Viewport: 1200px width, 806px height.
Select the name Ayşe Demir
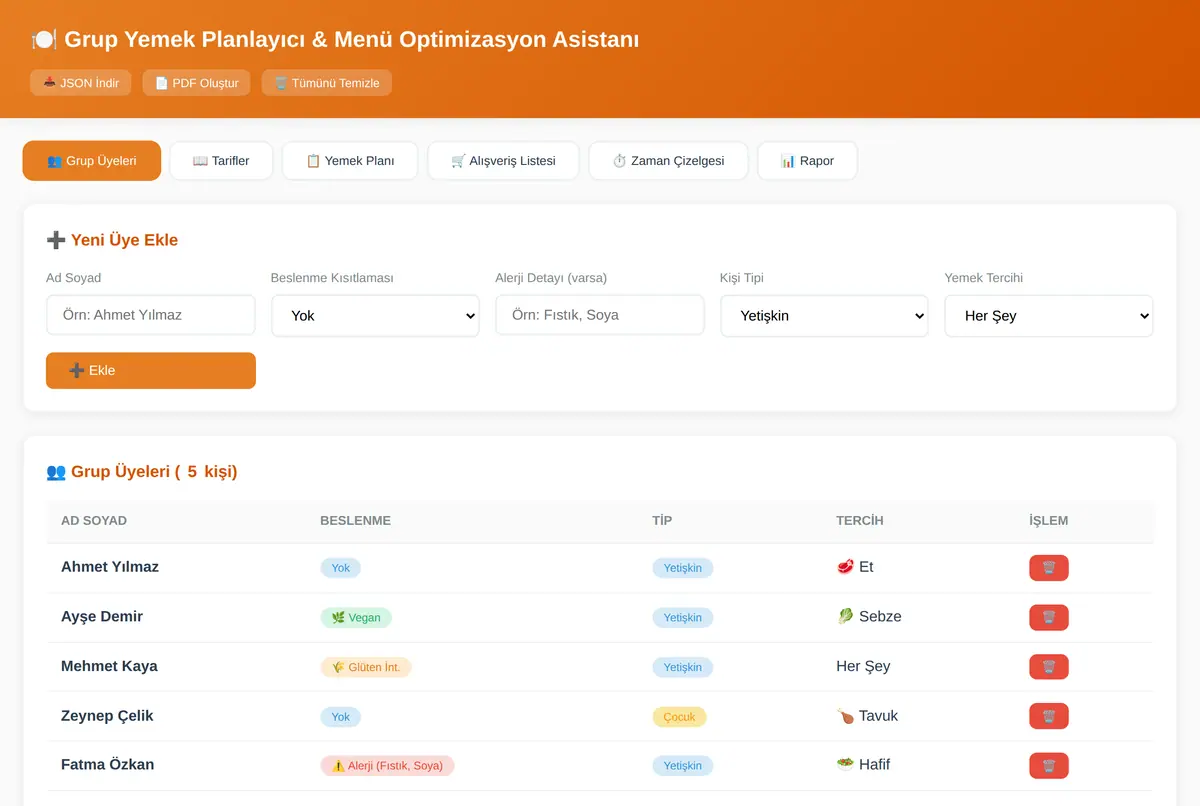[x=102, y=617]
